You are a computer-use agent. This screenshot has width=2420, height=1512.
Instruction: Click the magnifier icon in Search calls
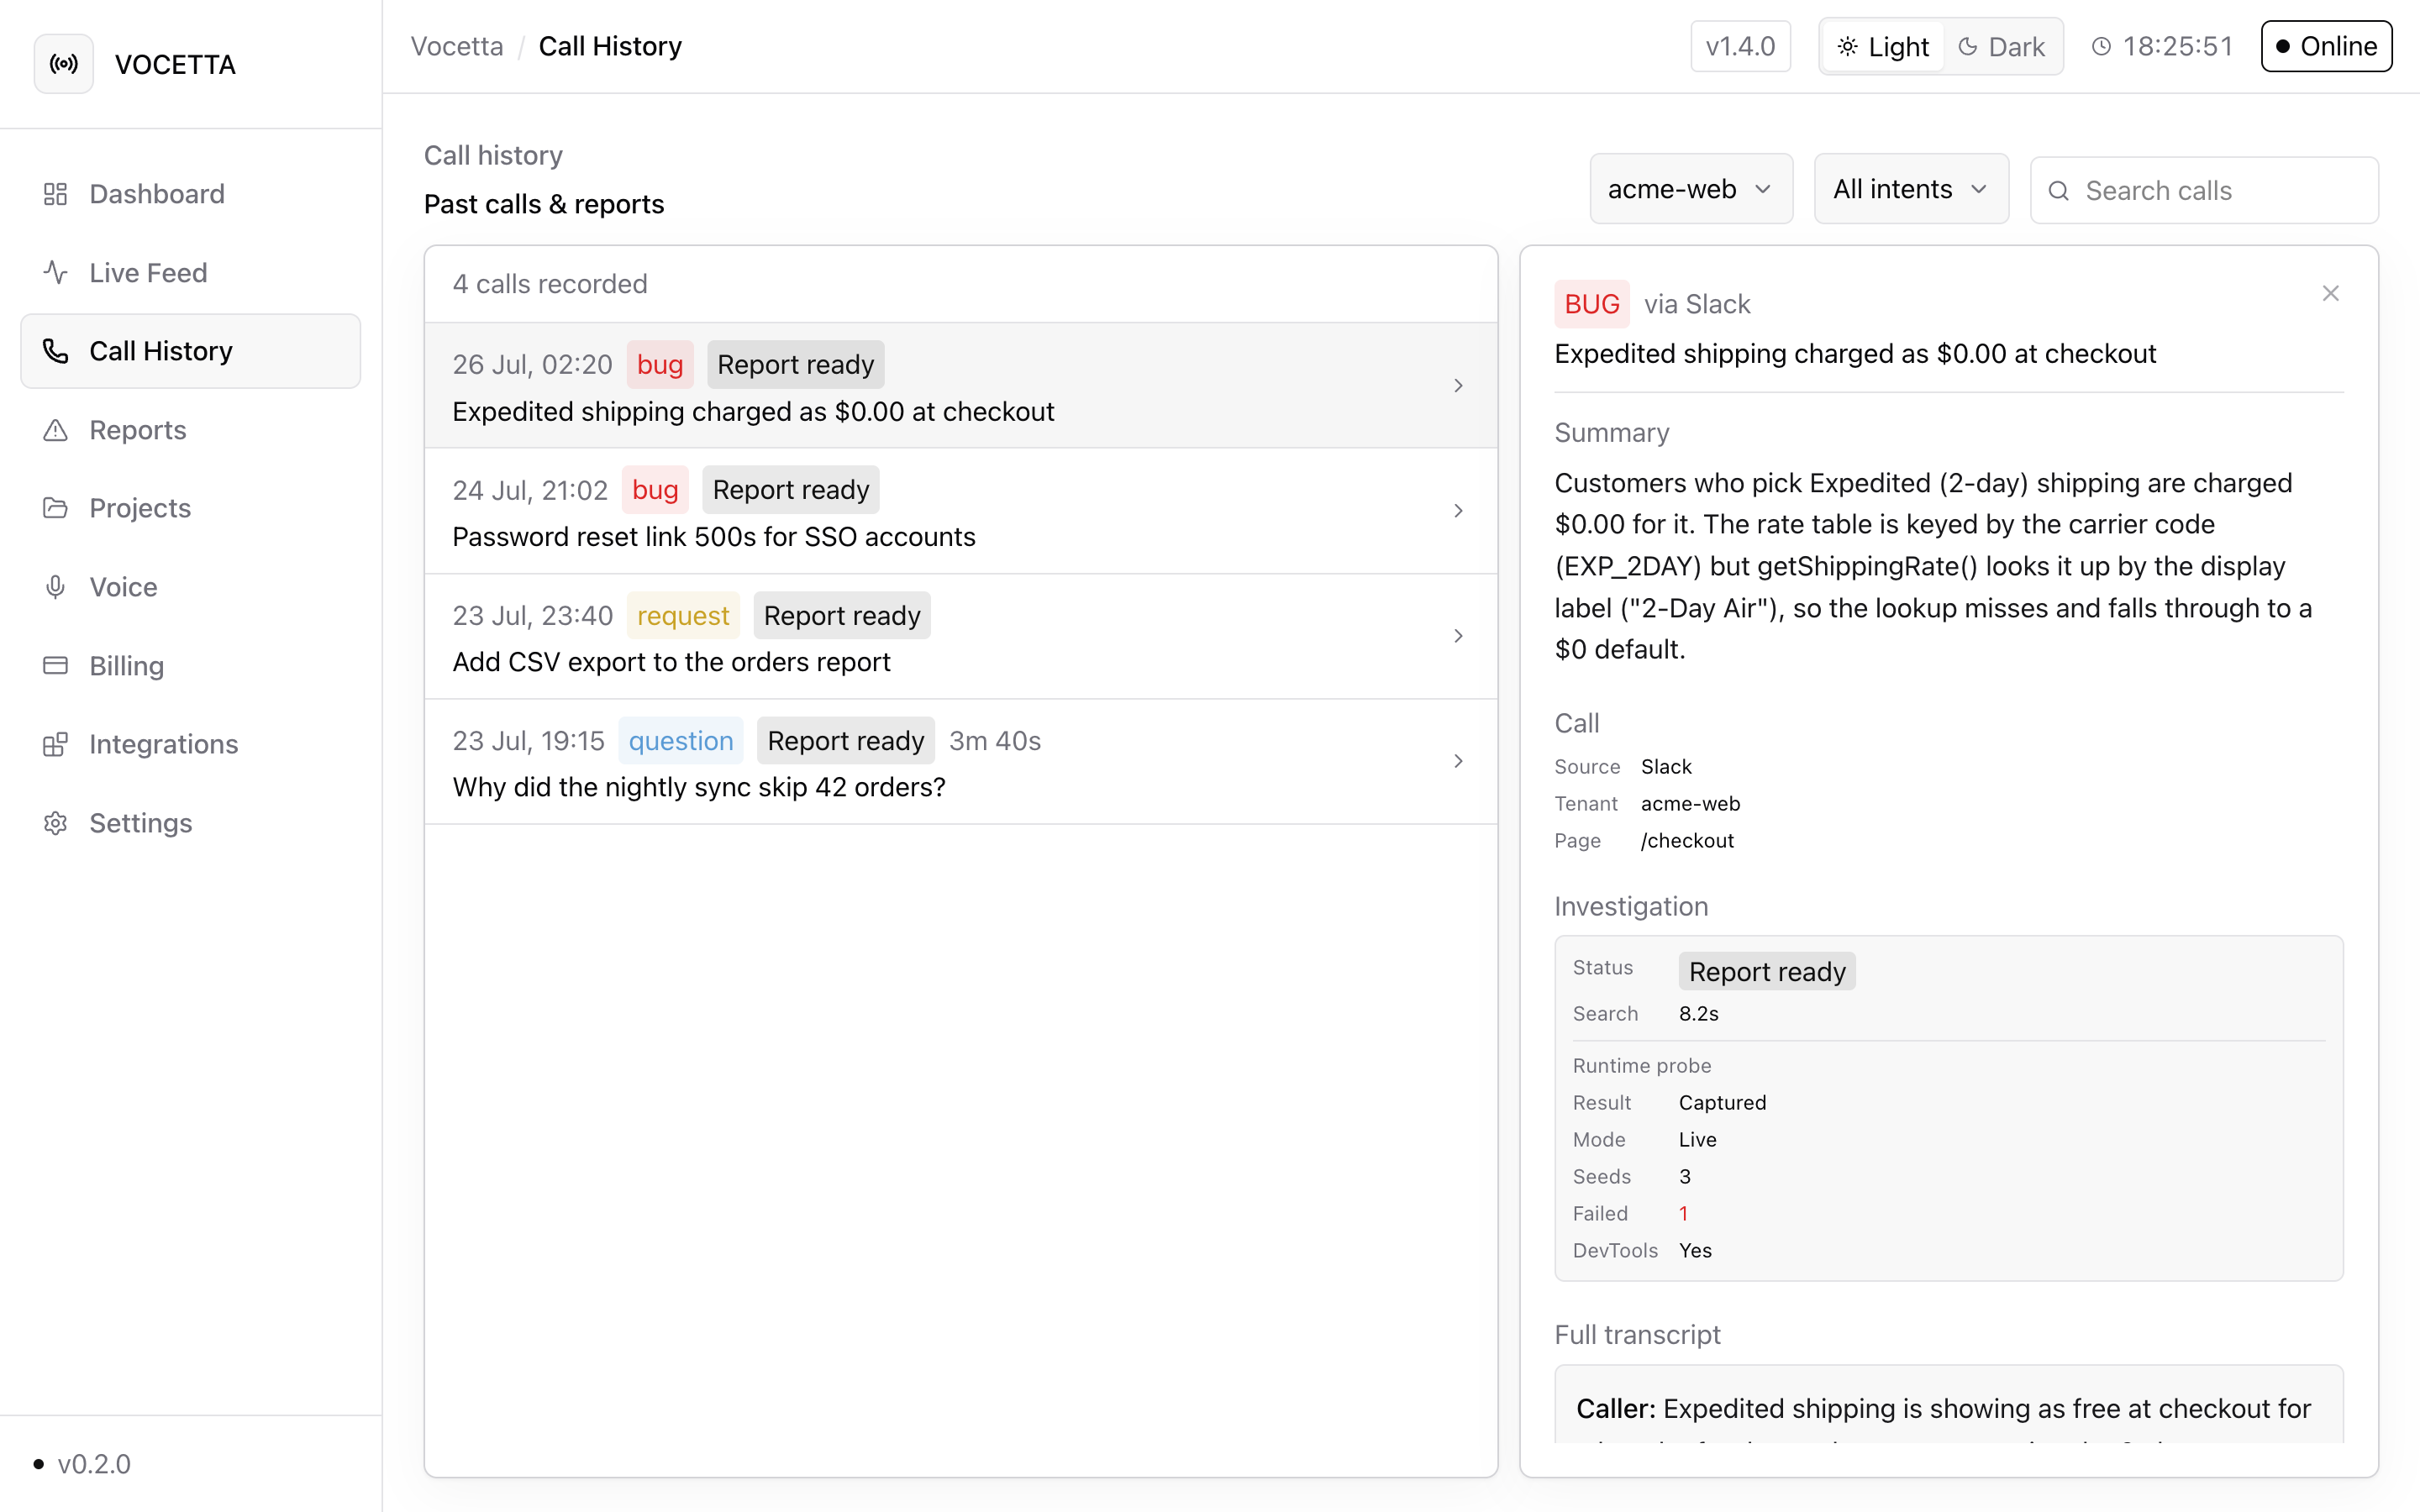point(2058,190)
